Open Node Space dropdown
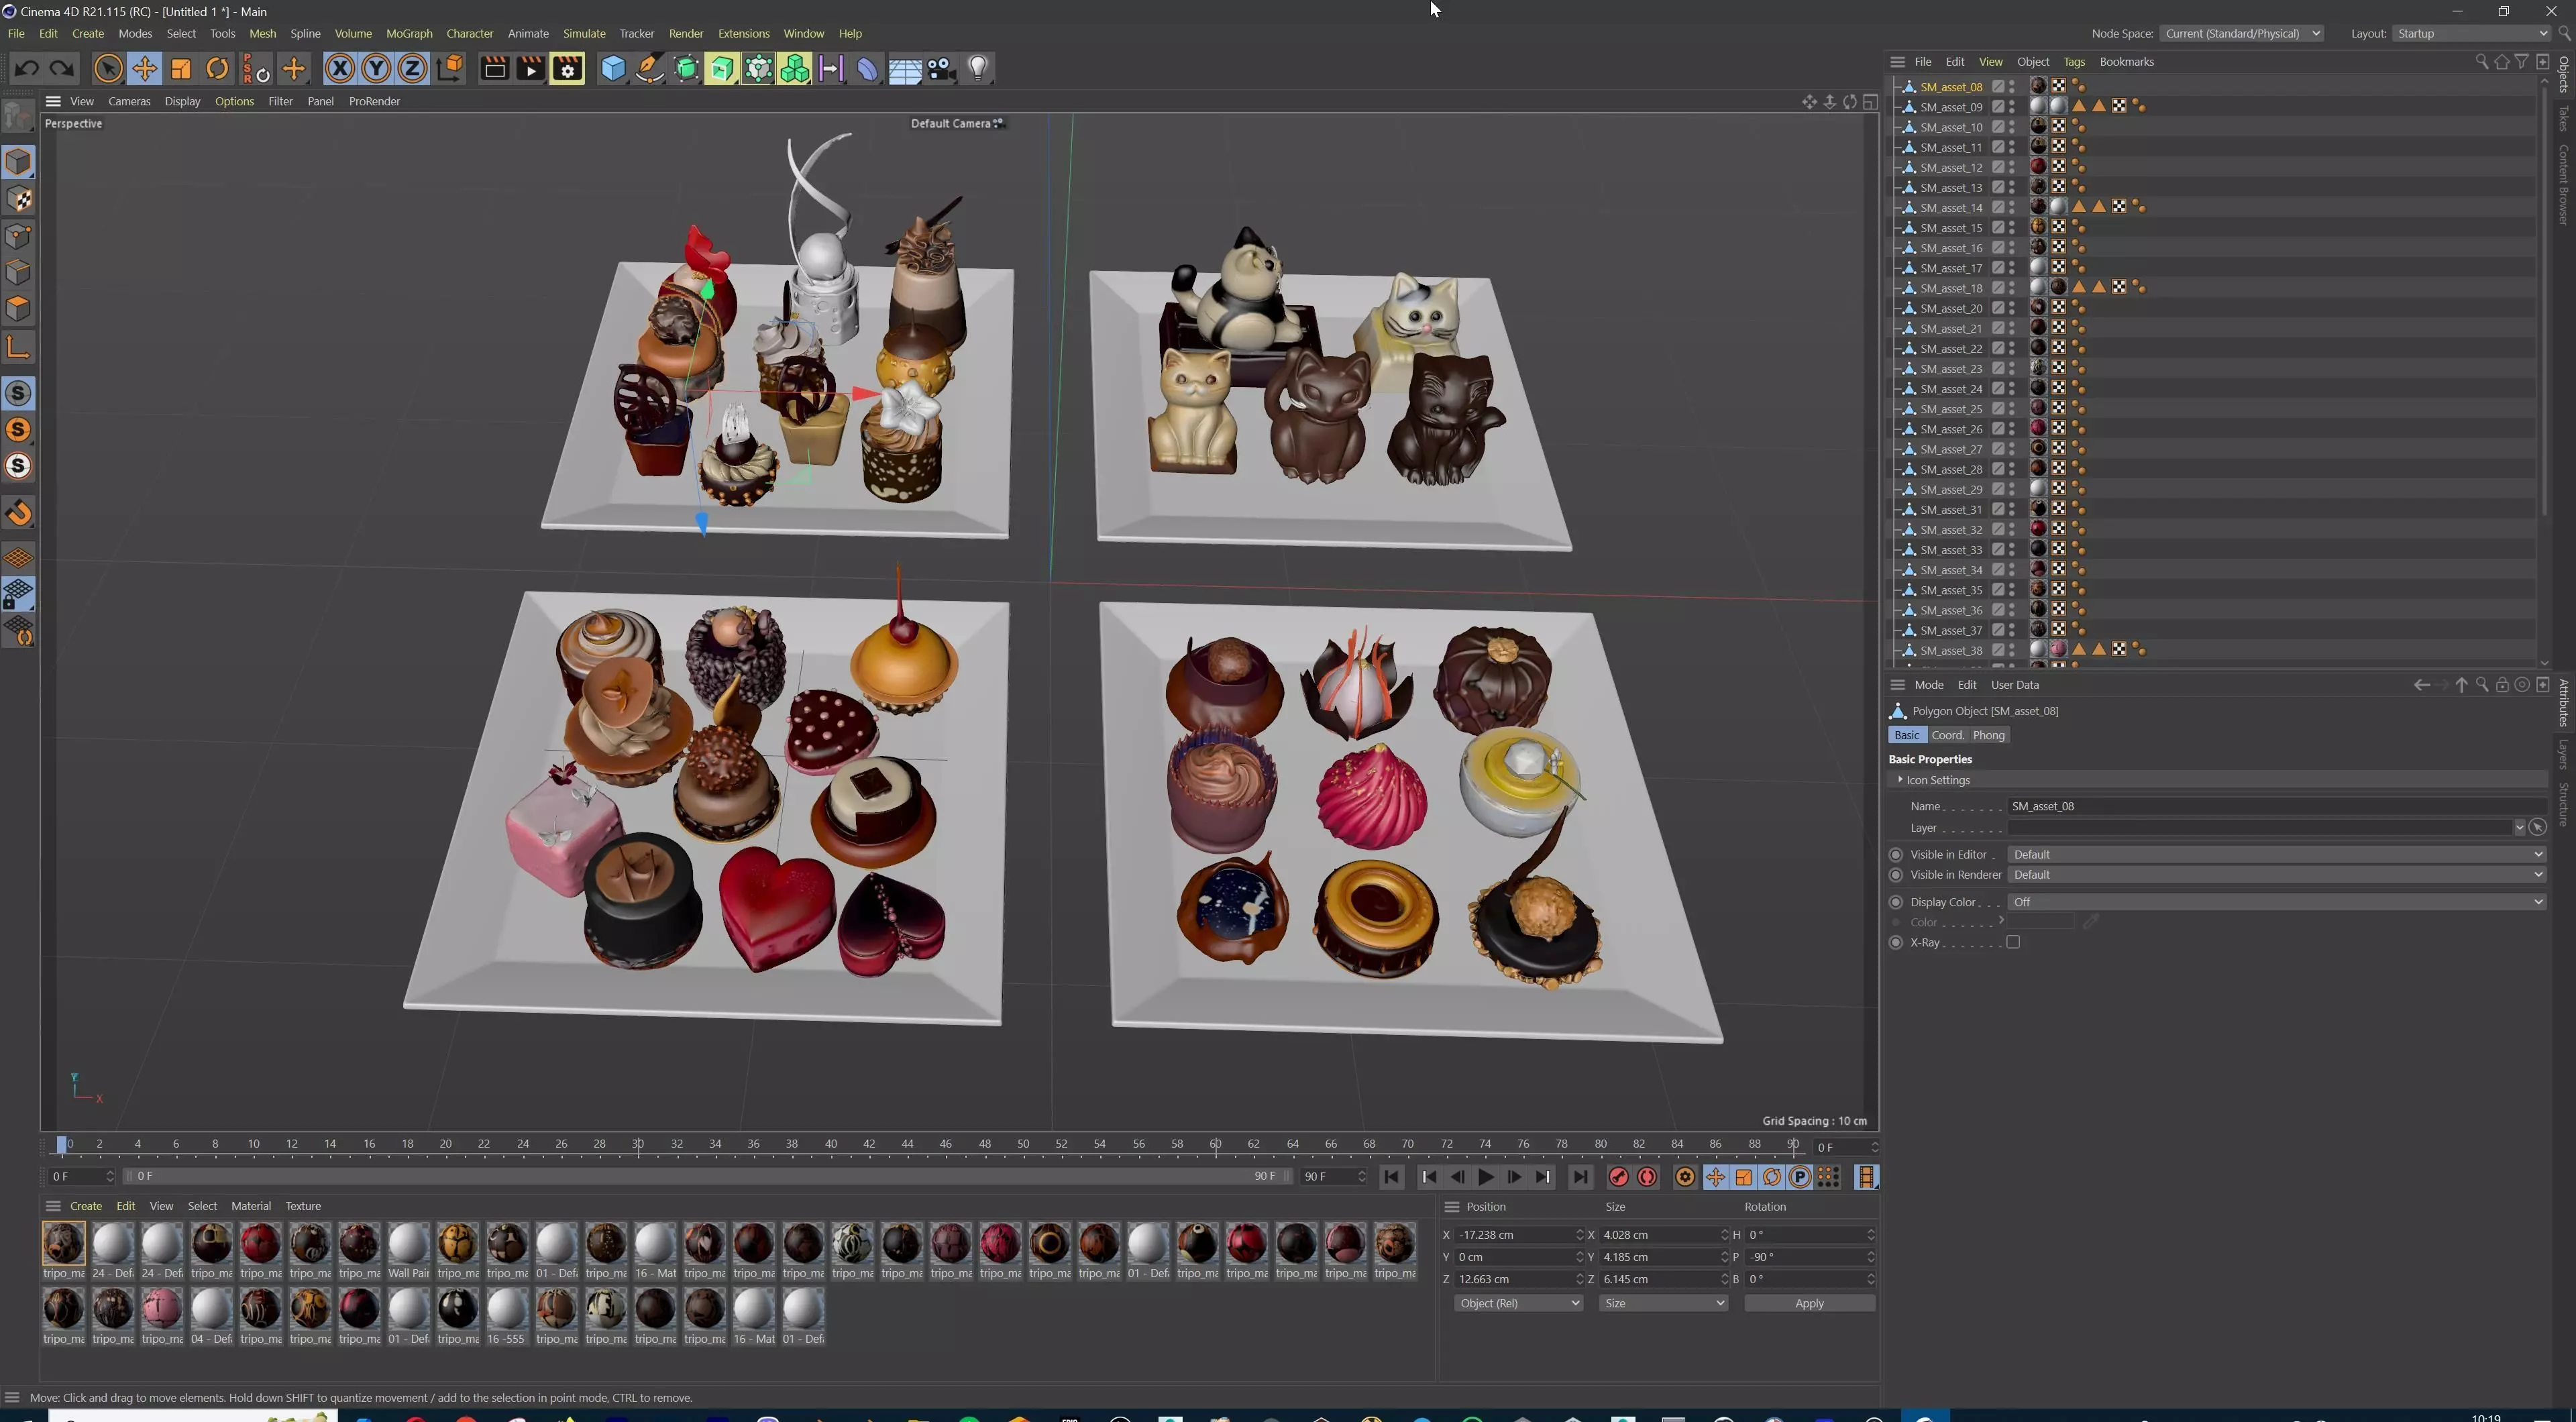This screenshot has width=2576, height=1422. click(2241, 33)
